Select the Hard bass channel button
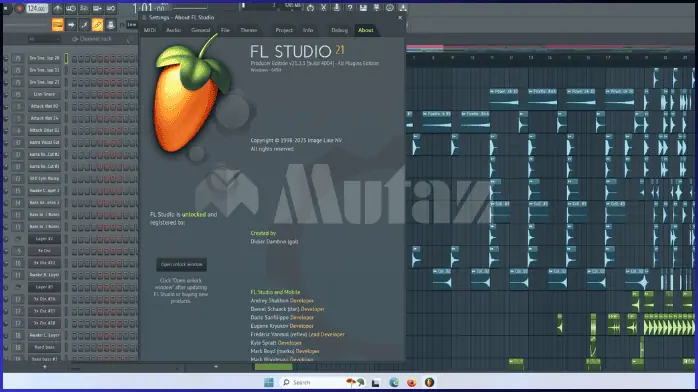The width and height of the screenshot is (698, 392). tap(45, 347)
